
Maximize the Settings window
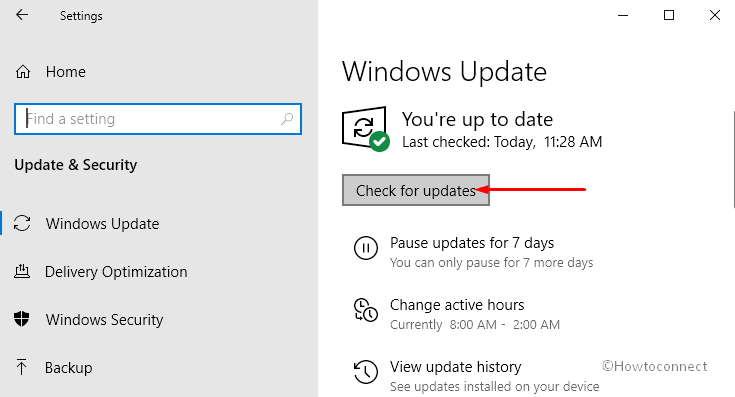(669, 15)
